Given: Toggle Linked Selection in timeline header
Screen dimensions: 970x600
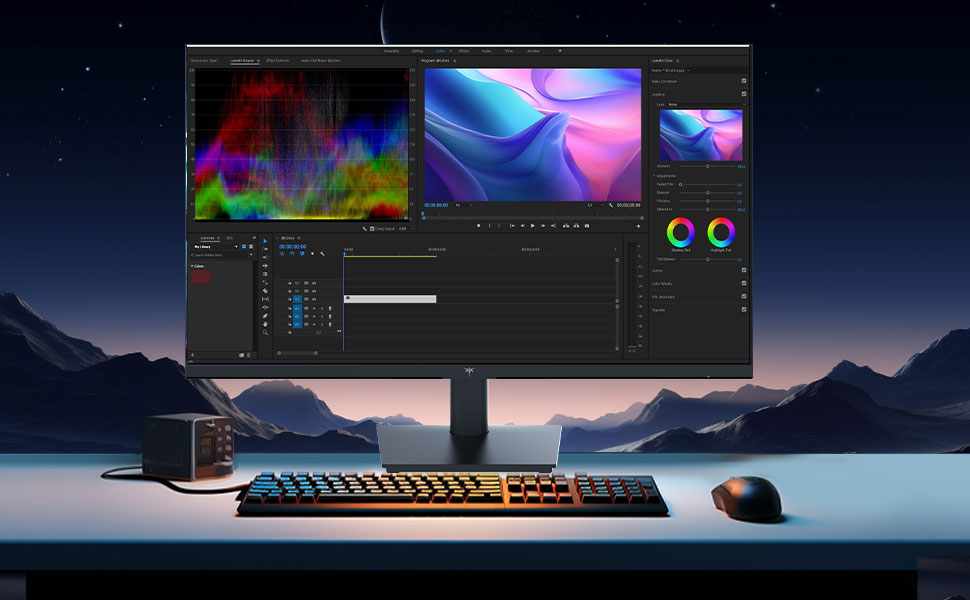Looking at the screenshot, I should pyautogui.click(x=302, y=253).
